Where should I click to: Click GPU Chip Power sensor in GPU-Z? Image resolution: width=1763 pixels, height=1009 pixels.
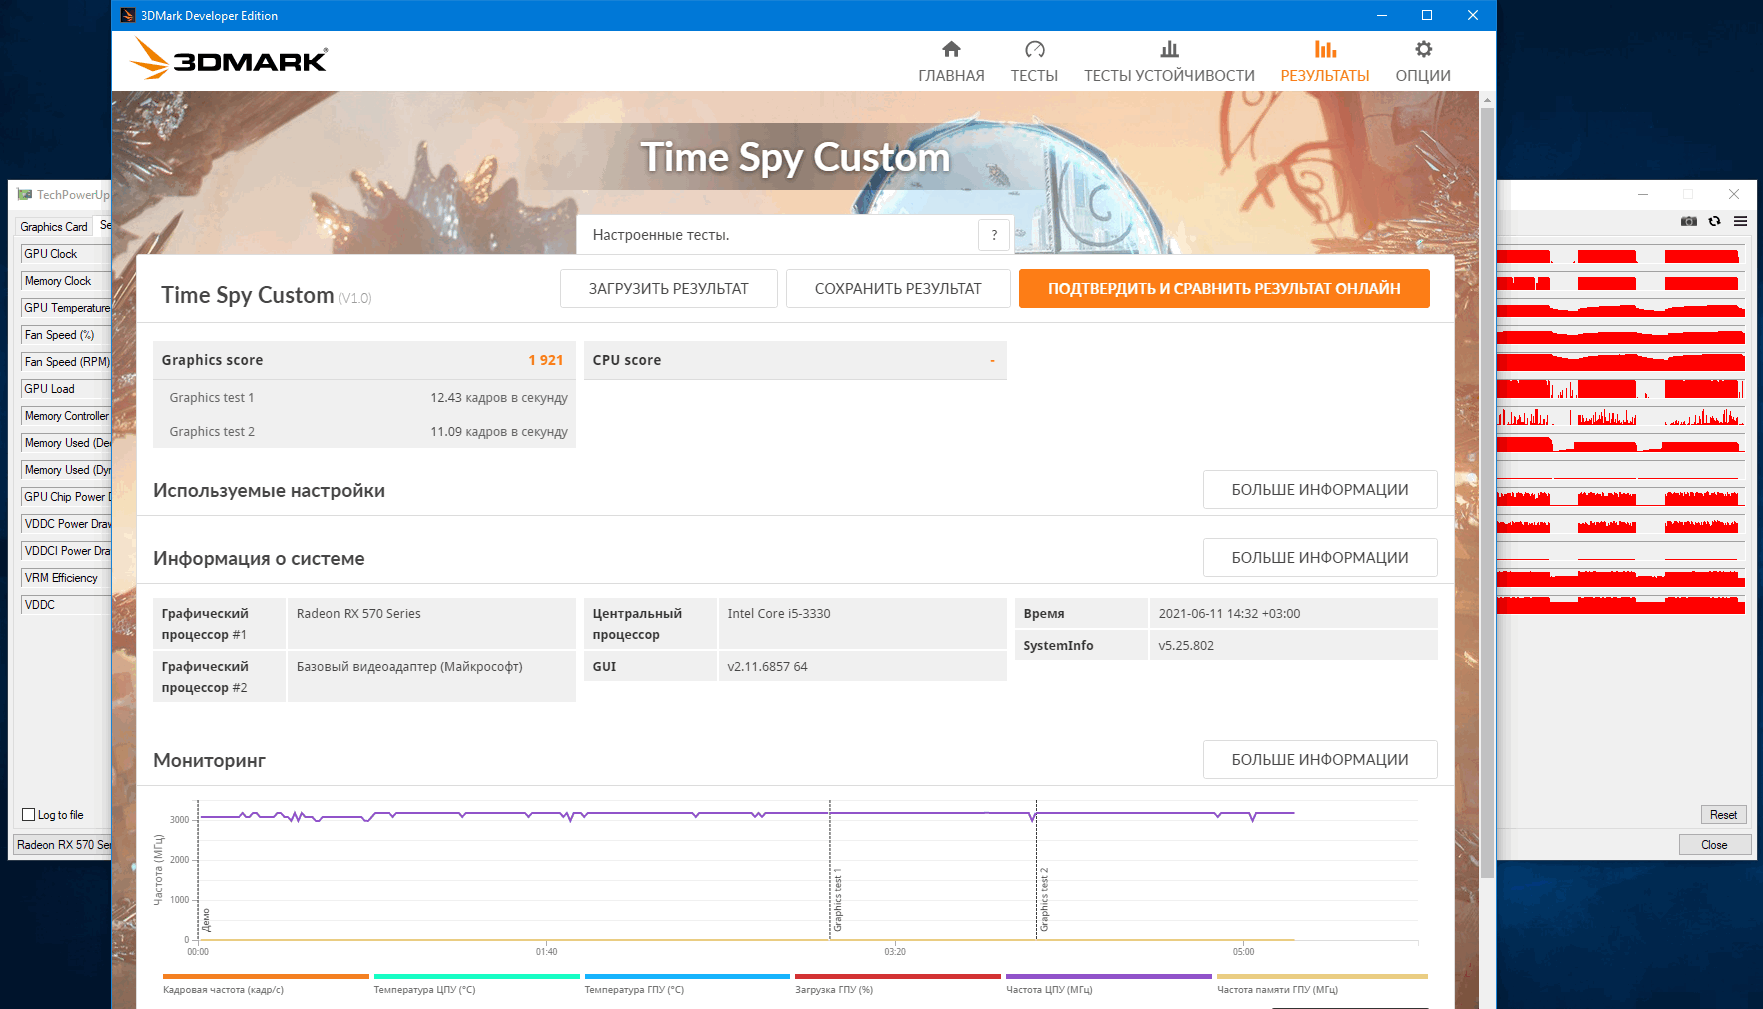[66, 497]
